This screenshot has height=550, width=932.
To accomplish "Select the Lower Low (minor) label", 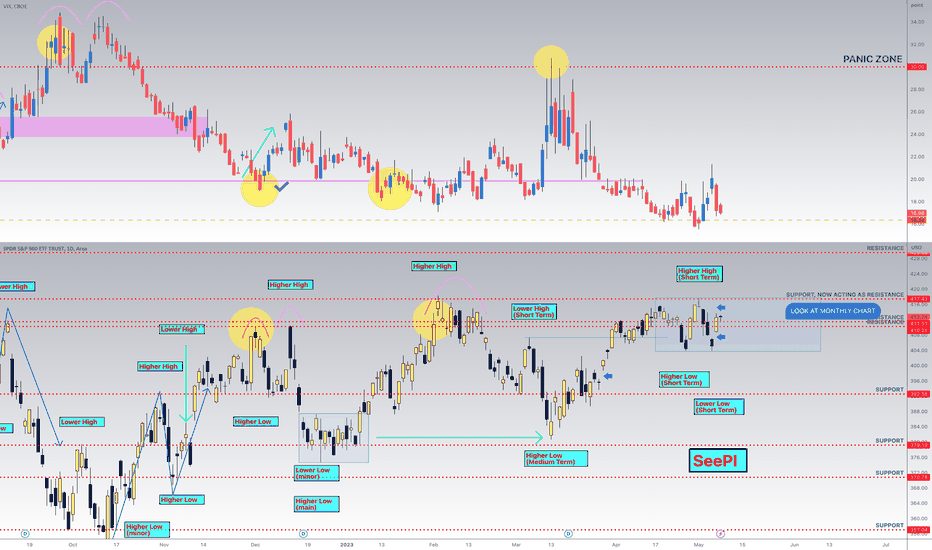I will [317, 473].
